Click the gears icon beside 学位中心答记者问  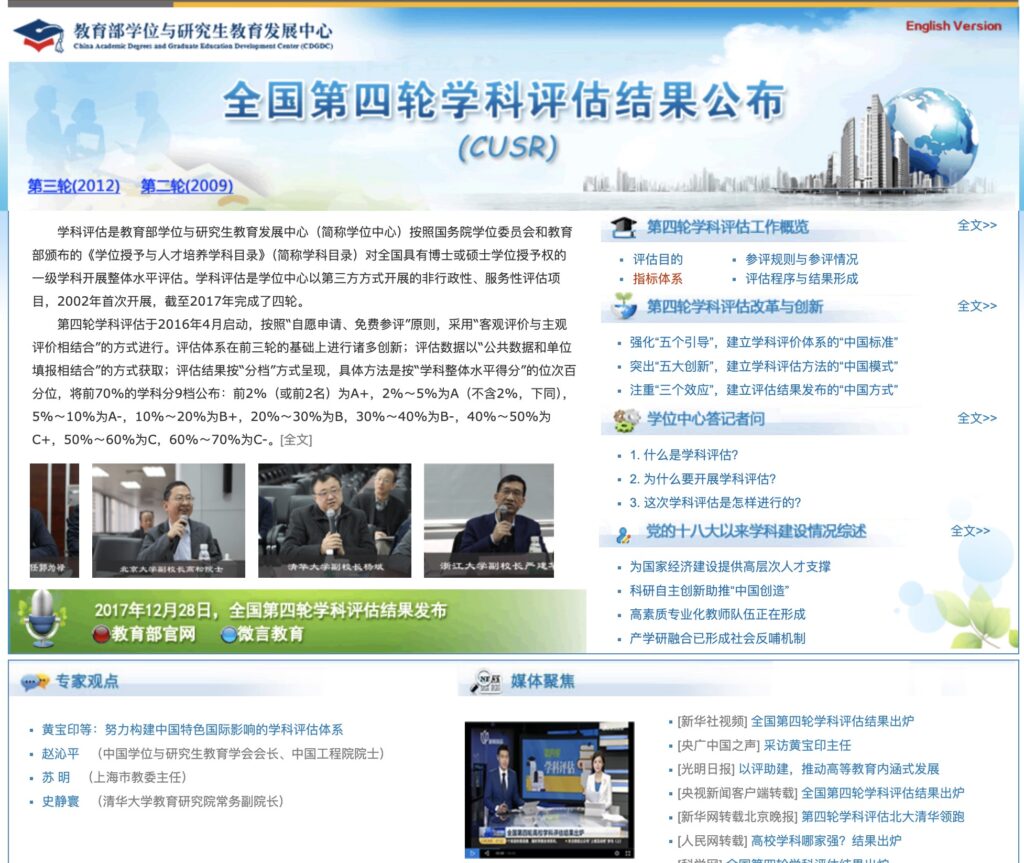626,419
